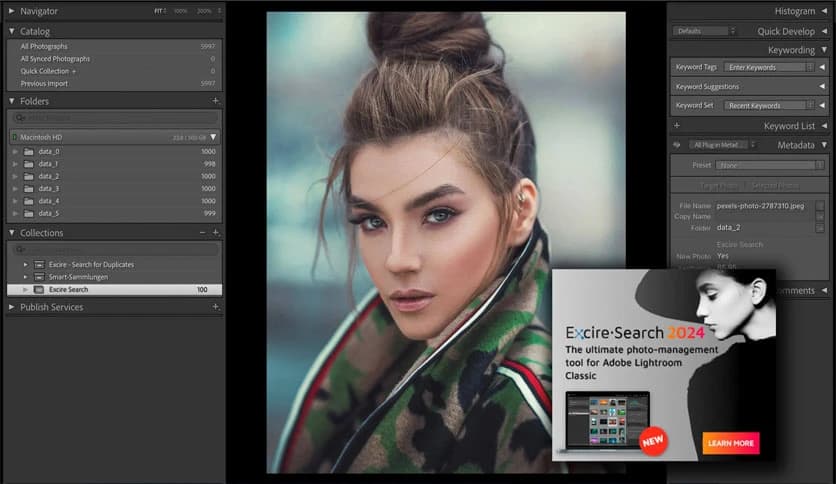Click the data_4 folder icon
Image resolution: width=836 pixels, height=484 pixels.
pos(29,201)
